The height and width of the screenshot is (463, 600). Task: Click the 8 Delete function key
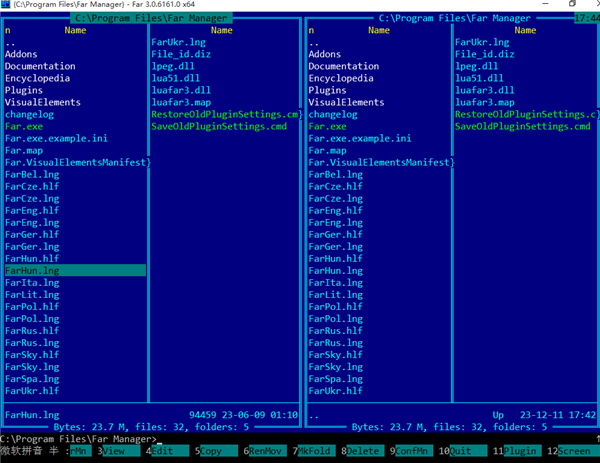click(x=364, y=451)
